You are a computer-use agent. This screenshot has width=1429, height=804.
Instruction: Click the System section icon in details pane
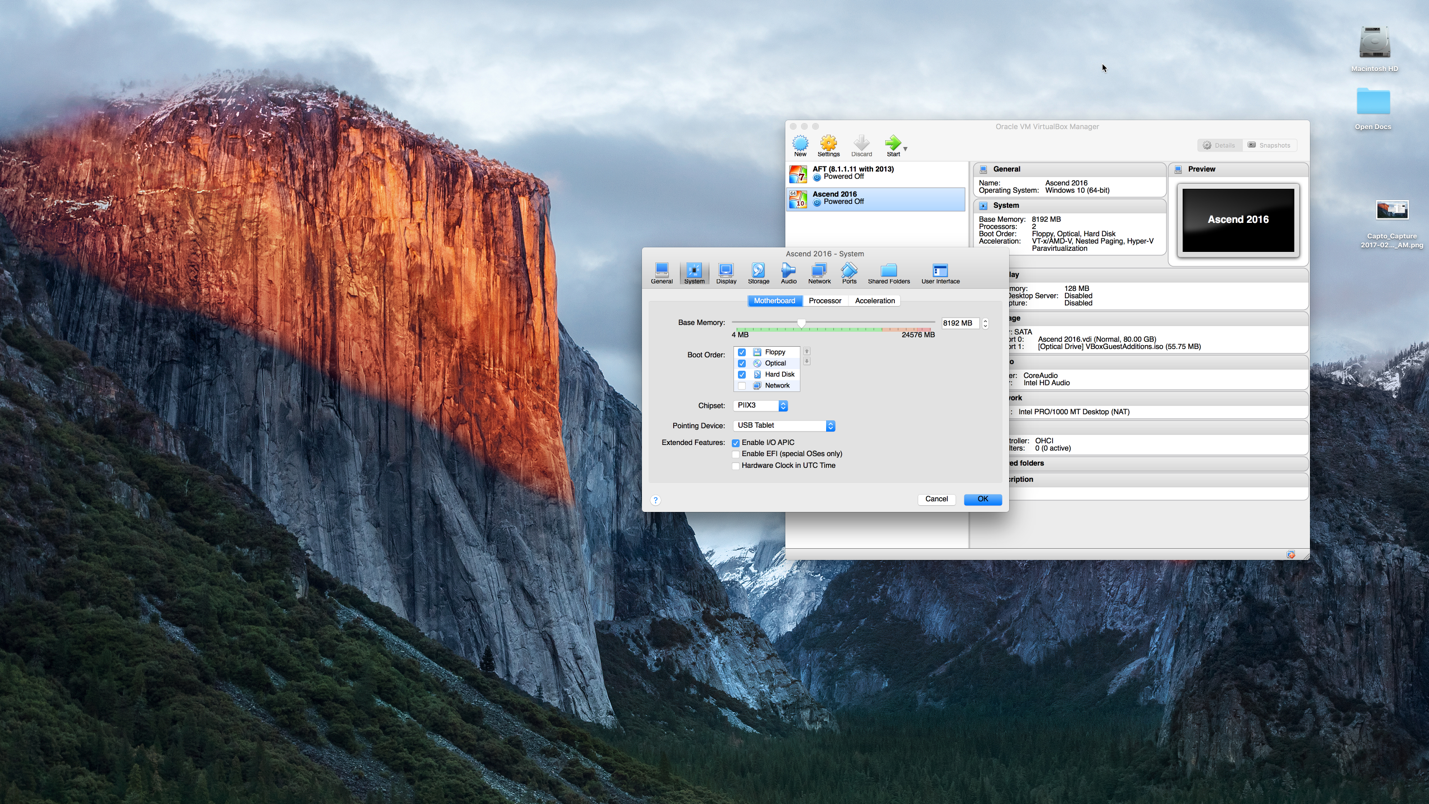(983, 205)
